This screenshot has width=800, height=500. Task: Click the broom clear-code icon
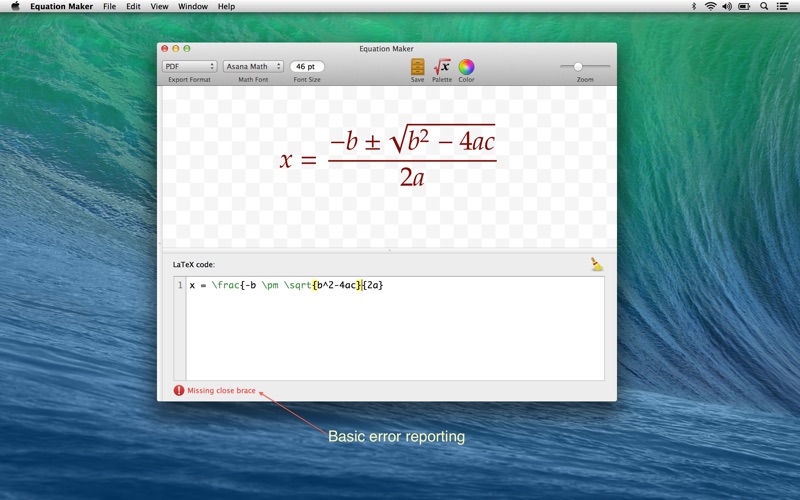coord(597,264)
